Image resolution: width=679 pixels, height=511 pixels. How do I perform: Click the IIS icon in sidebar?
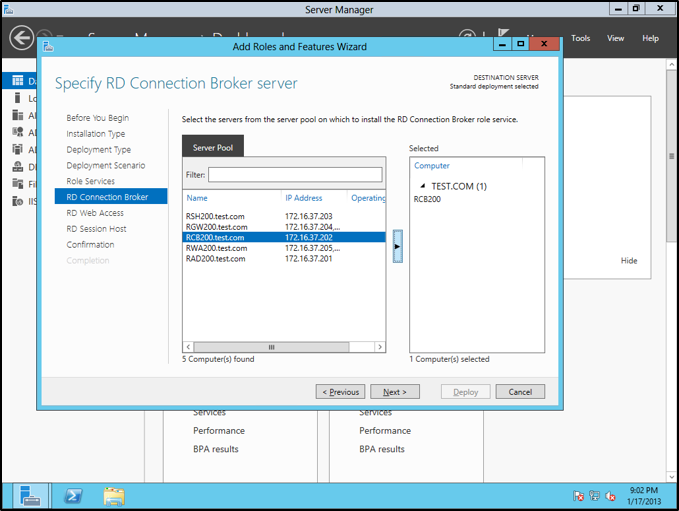coord(17,201)
